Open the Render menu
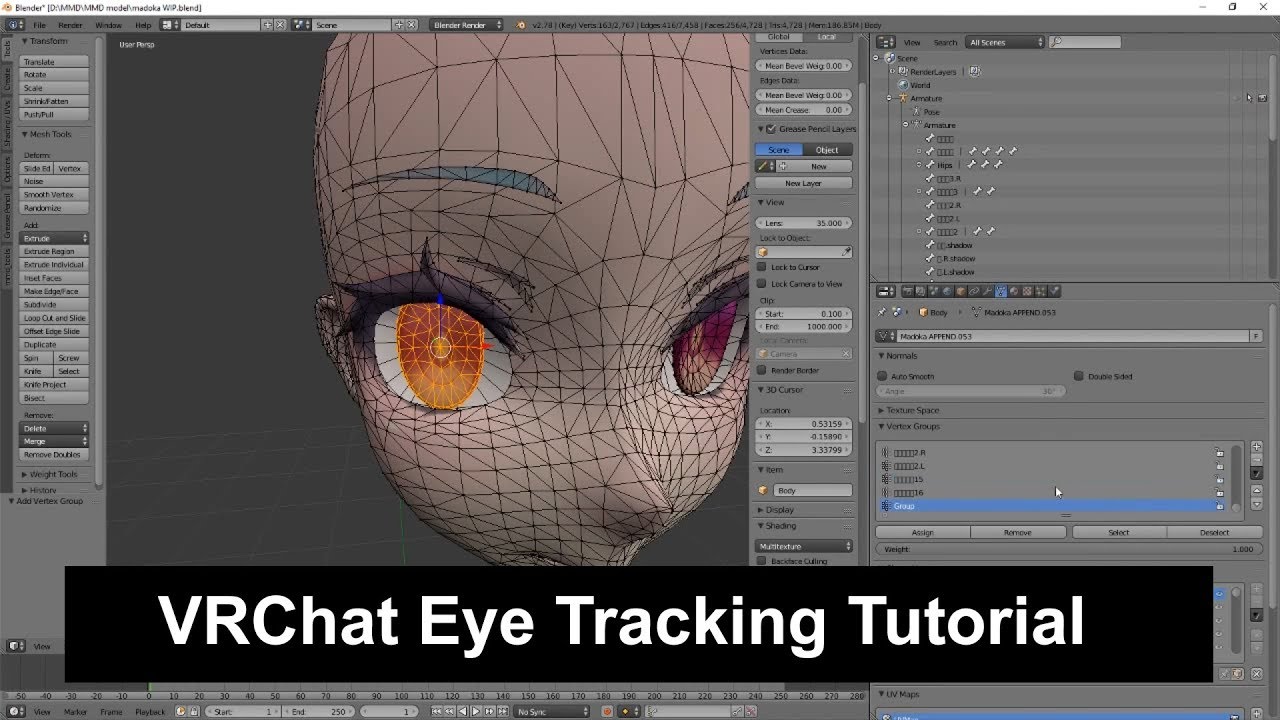This screenshot has width=1280, height=720. point(70,24)
